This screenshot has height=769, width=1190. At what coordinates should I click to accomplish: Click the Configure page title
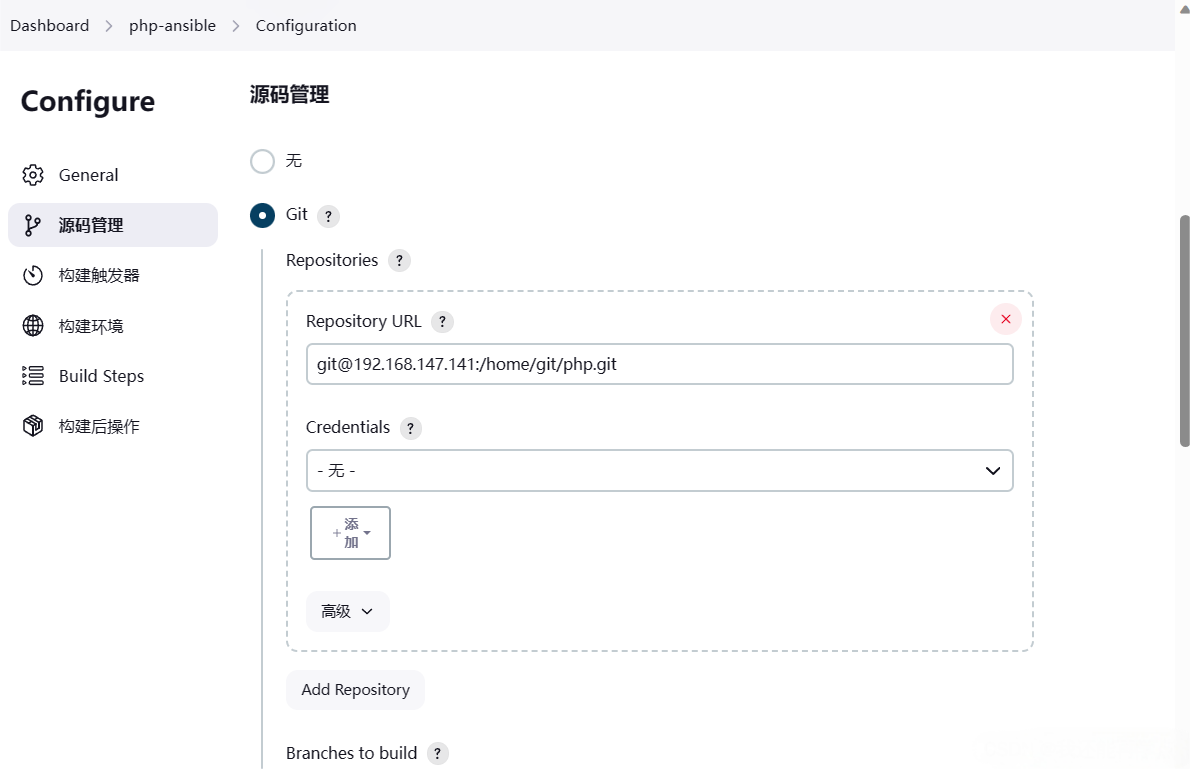[87, 101]
